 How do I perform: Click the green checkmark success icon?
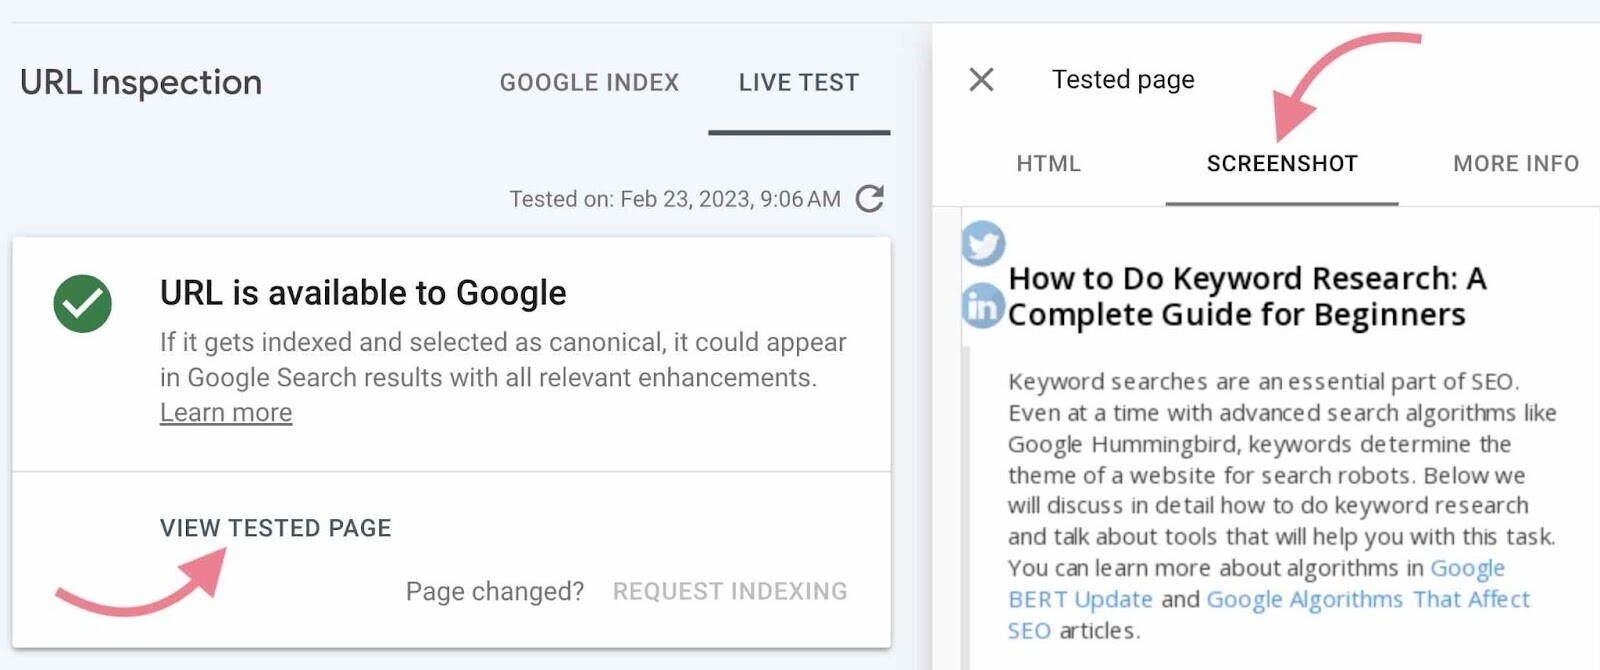pyautogui.click(x=83, y=300)
